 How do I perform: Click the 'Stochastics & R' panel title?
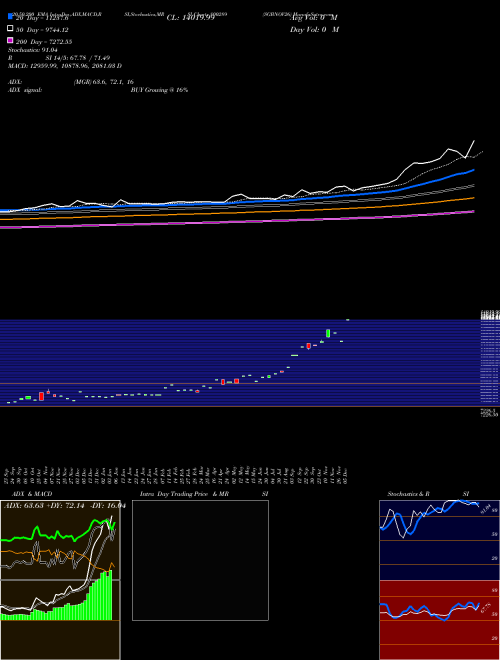coord(409,494)
